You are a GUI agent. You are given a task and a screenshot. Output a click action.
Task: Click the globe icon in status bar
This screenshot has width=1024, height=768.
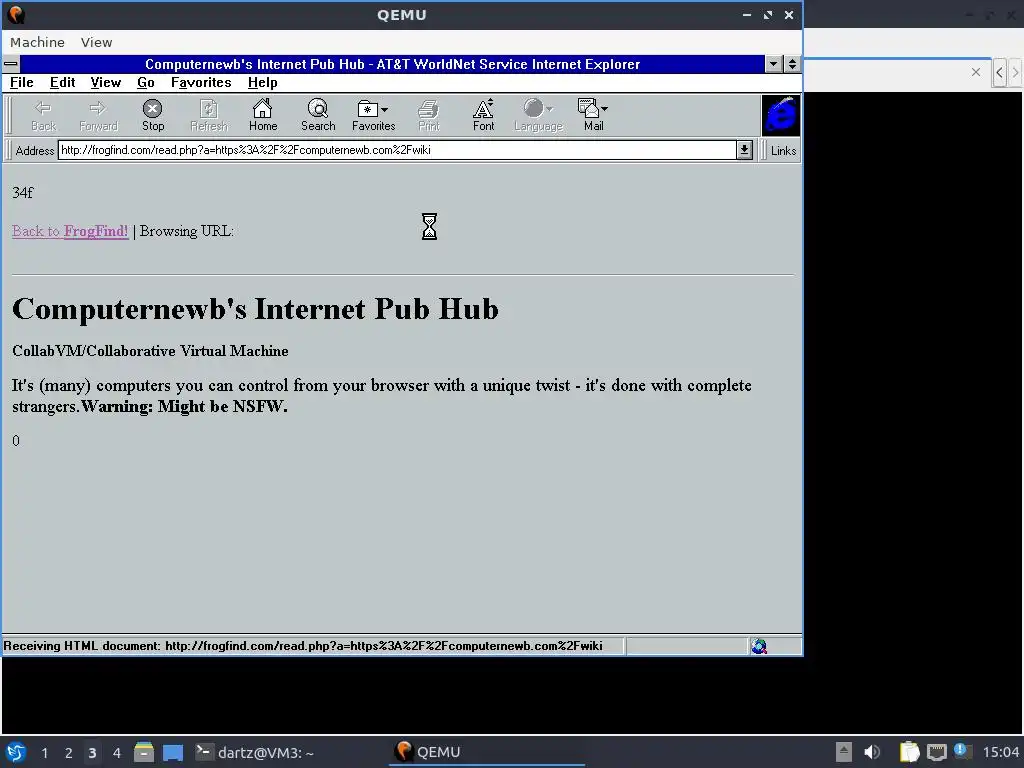[x=759, y=646]
